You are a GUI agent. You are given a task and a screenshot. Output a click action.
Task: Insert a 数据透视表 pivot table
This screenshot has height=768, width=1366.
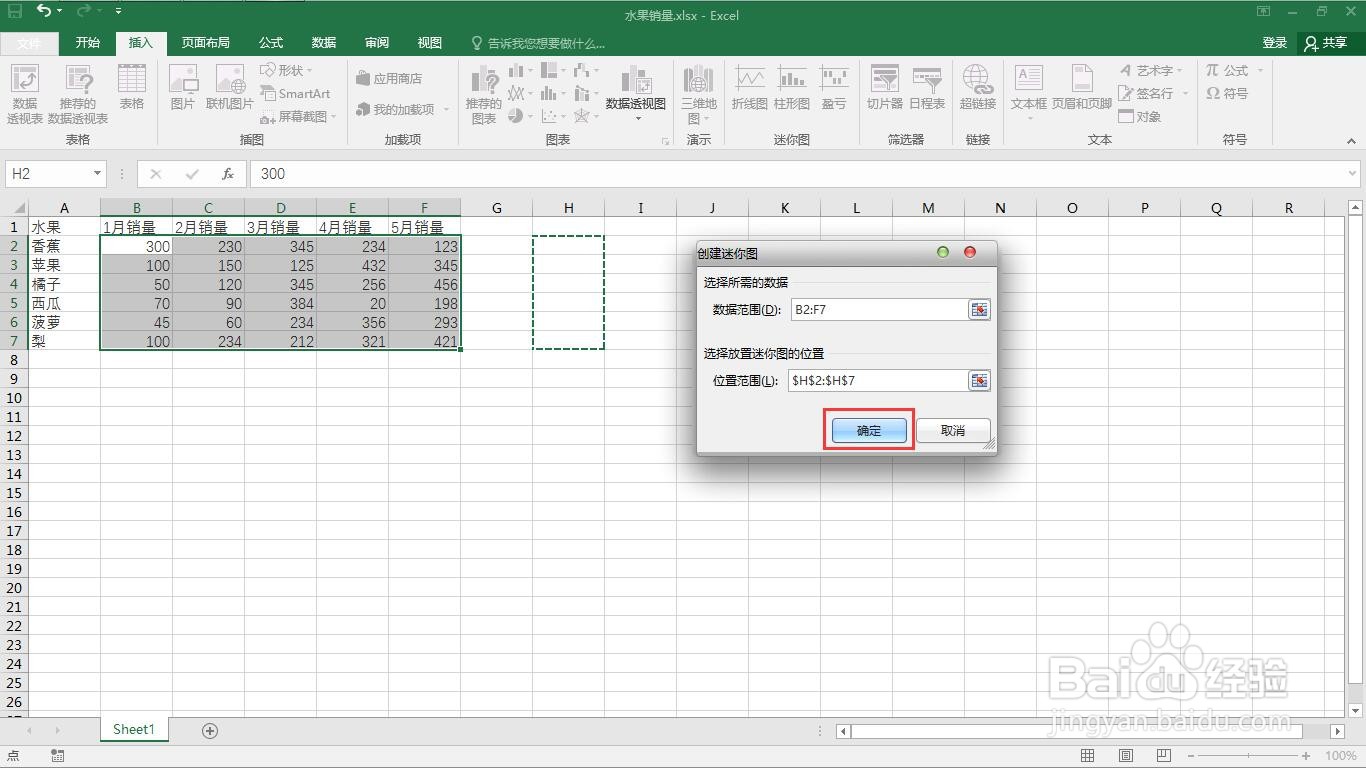click(24, 93)
